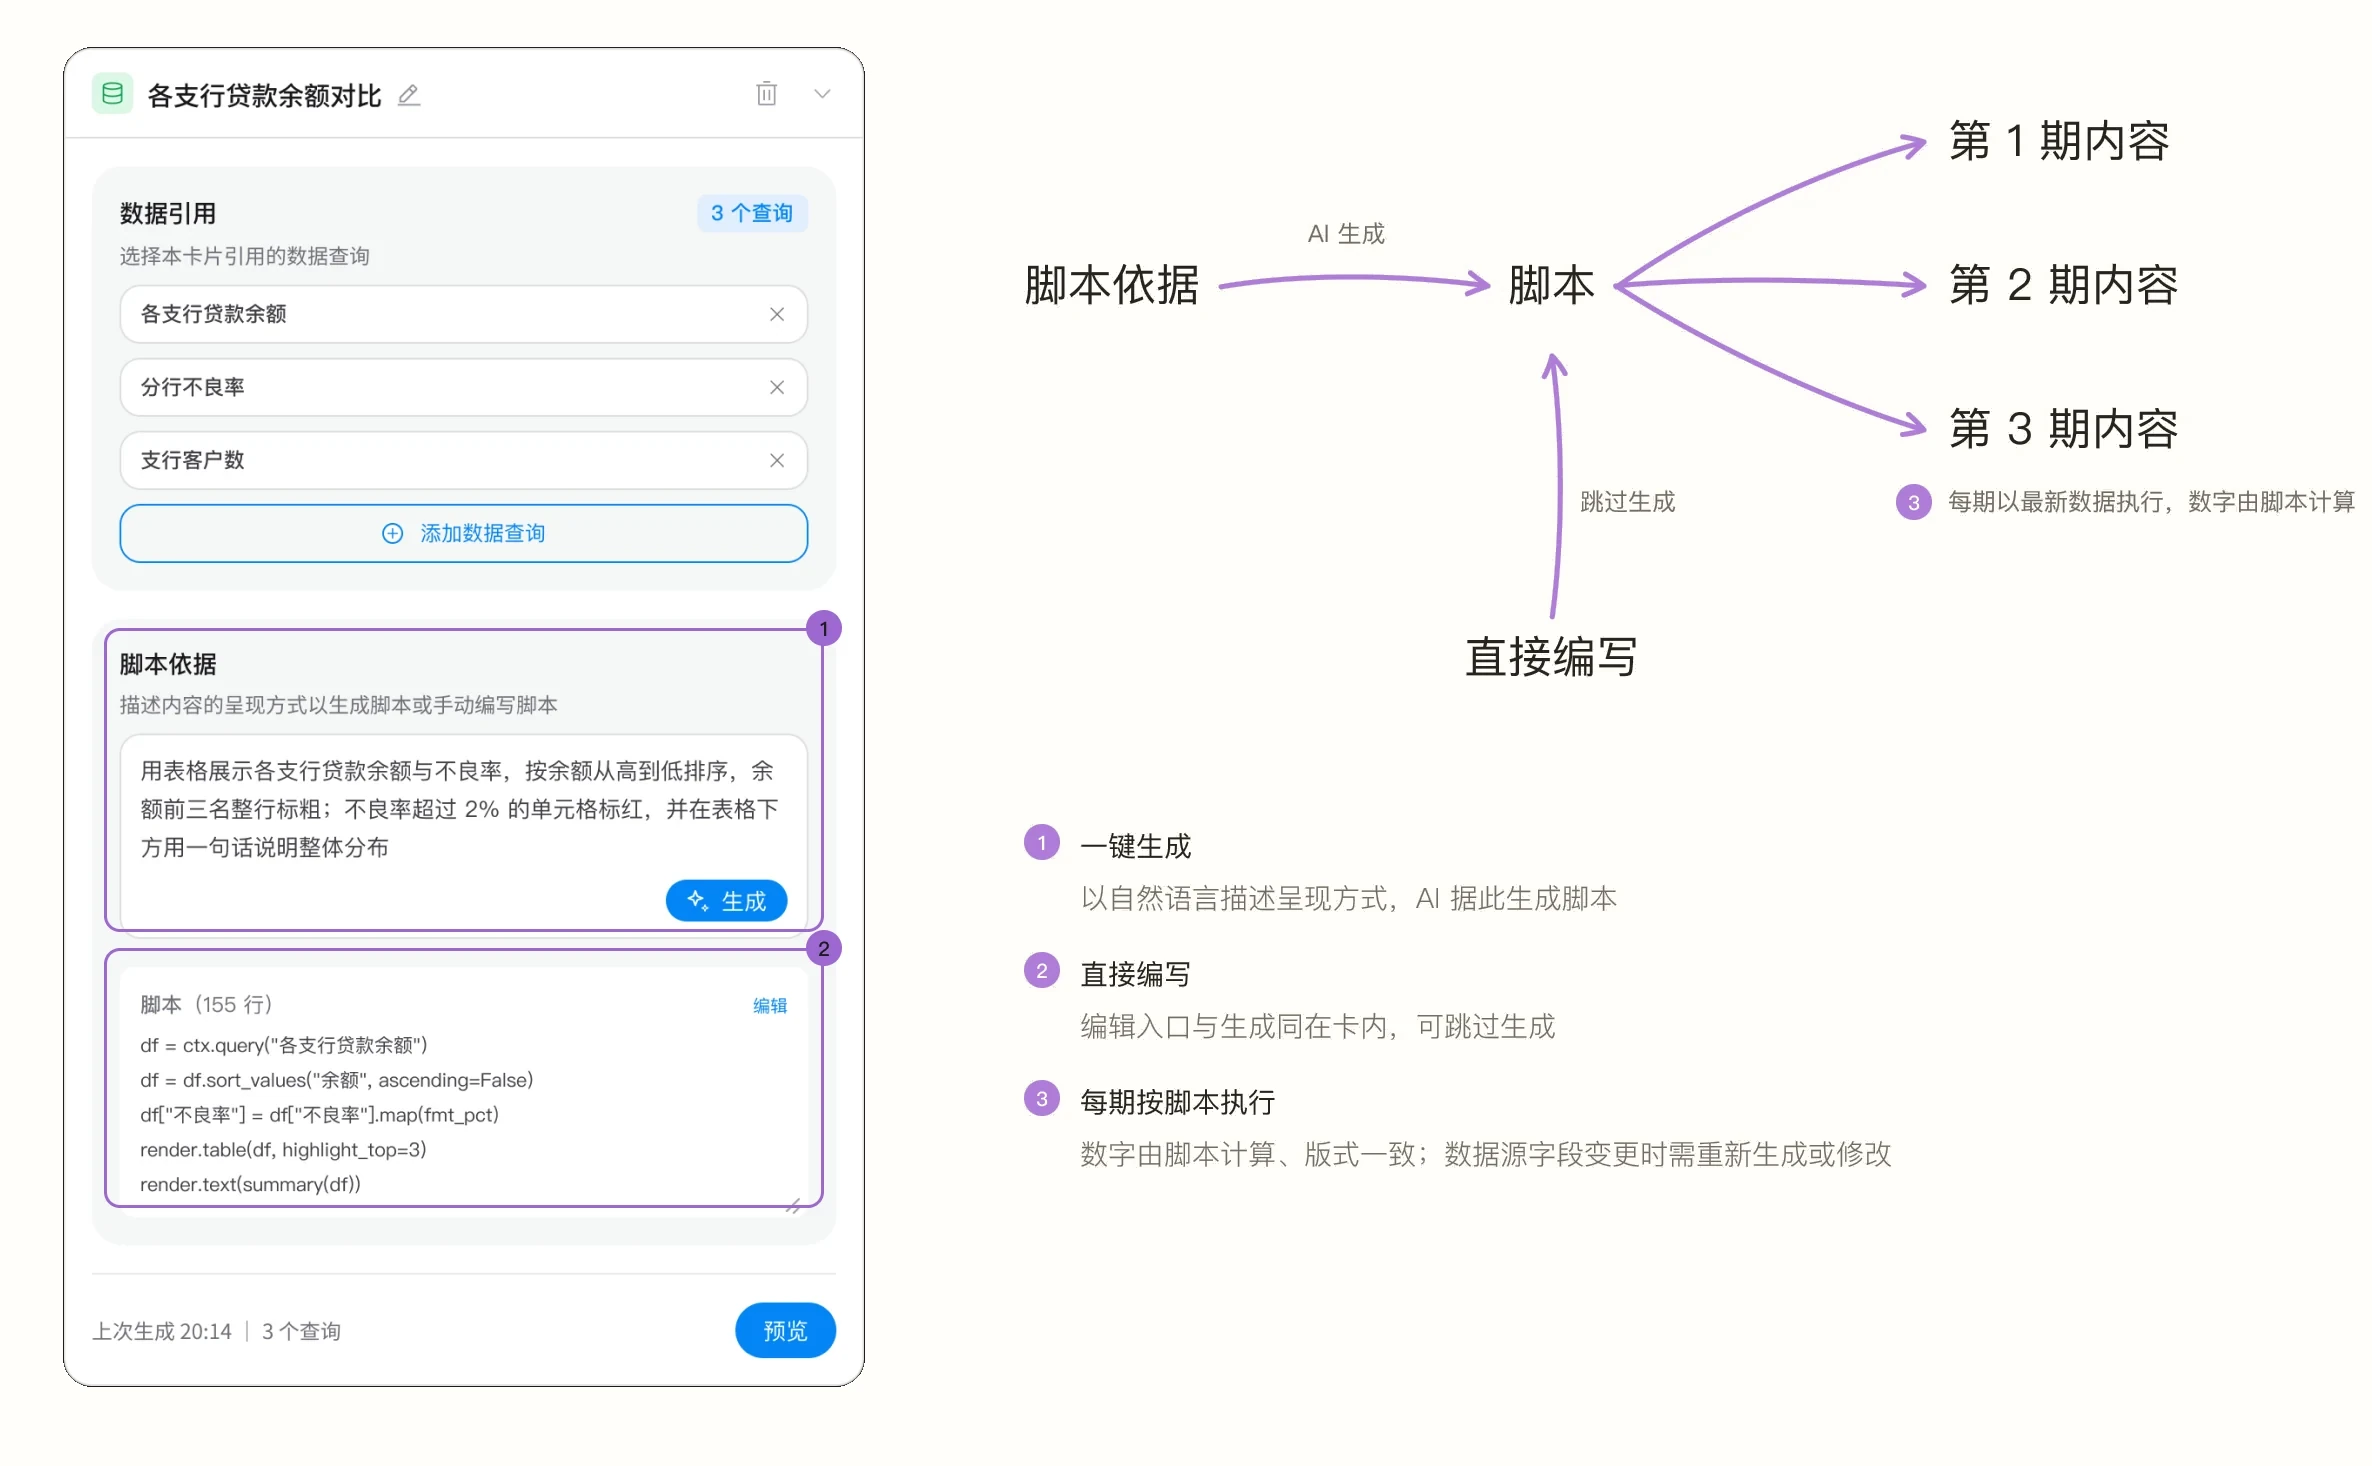Click the 上次生成 20:14 status text
2372x1466 pixels.
pyautogui.click(x=162, y=1331)
